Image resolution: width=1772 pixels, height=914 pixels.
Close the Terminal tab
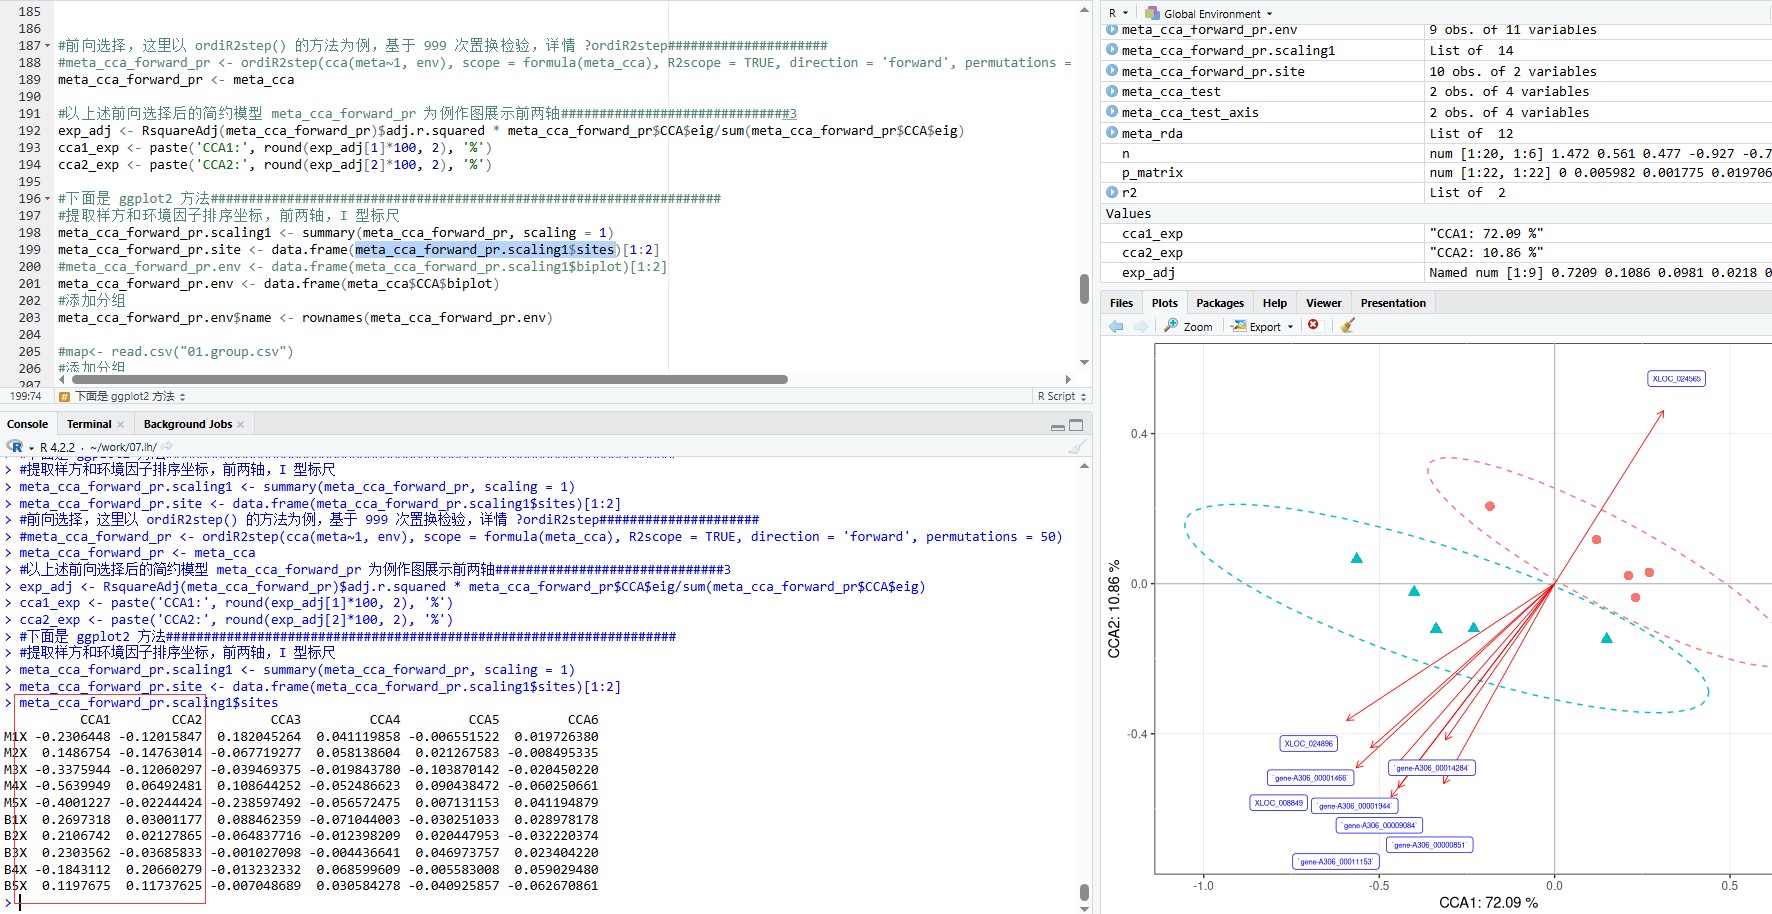pyautogui.click(x=121, y=425)
